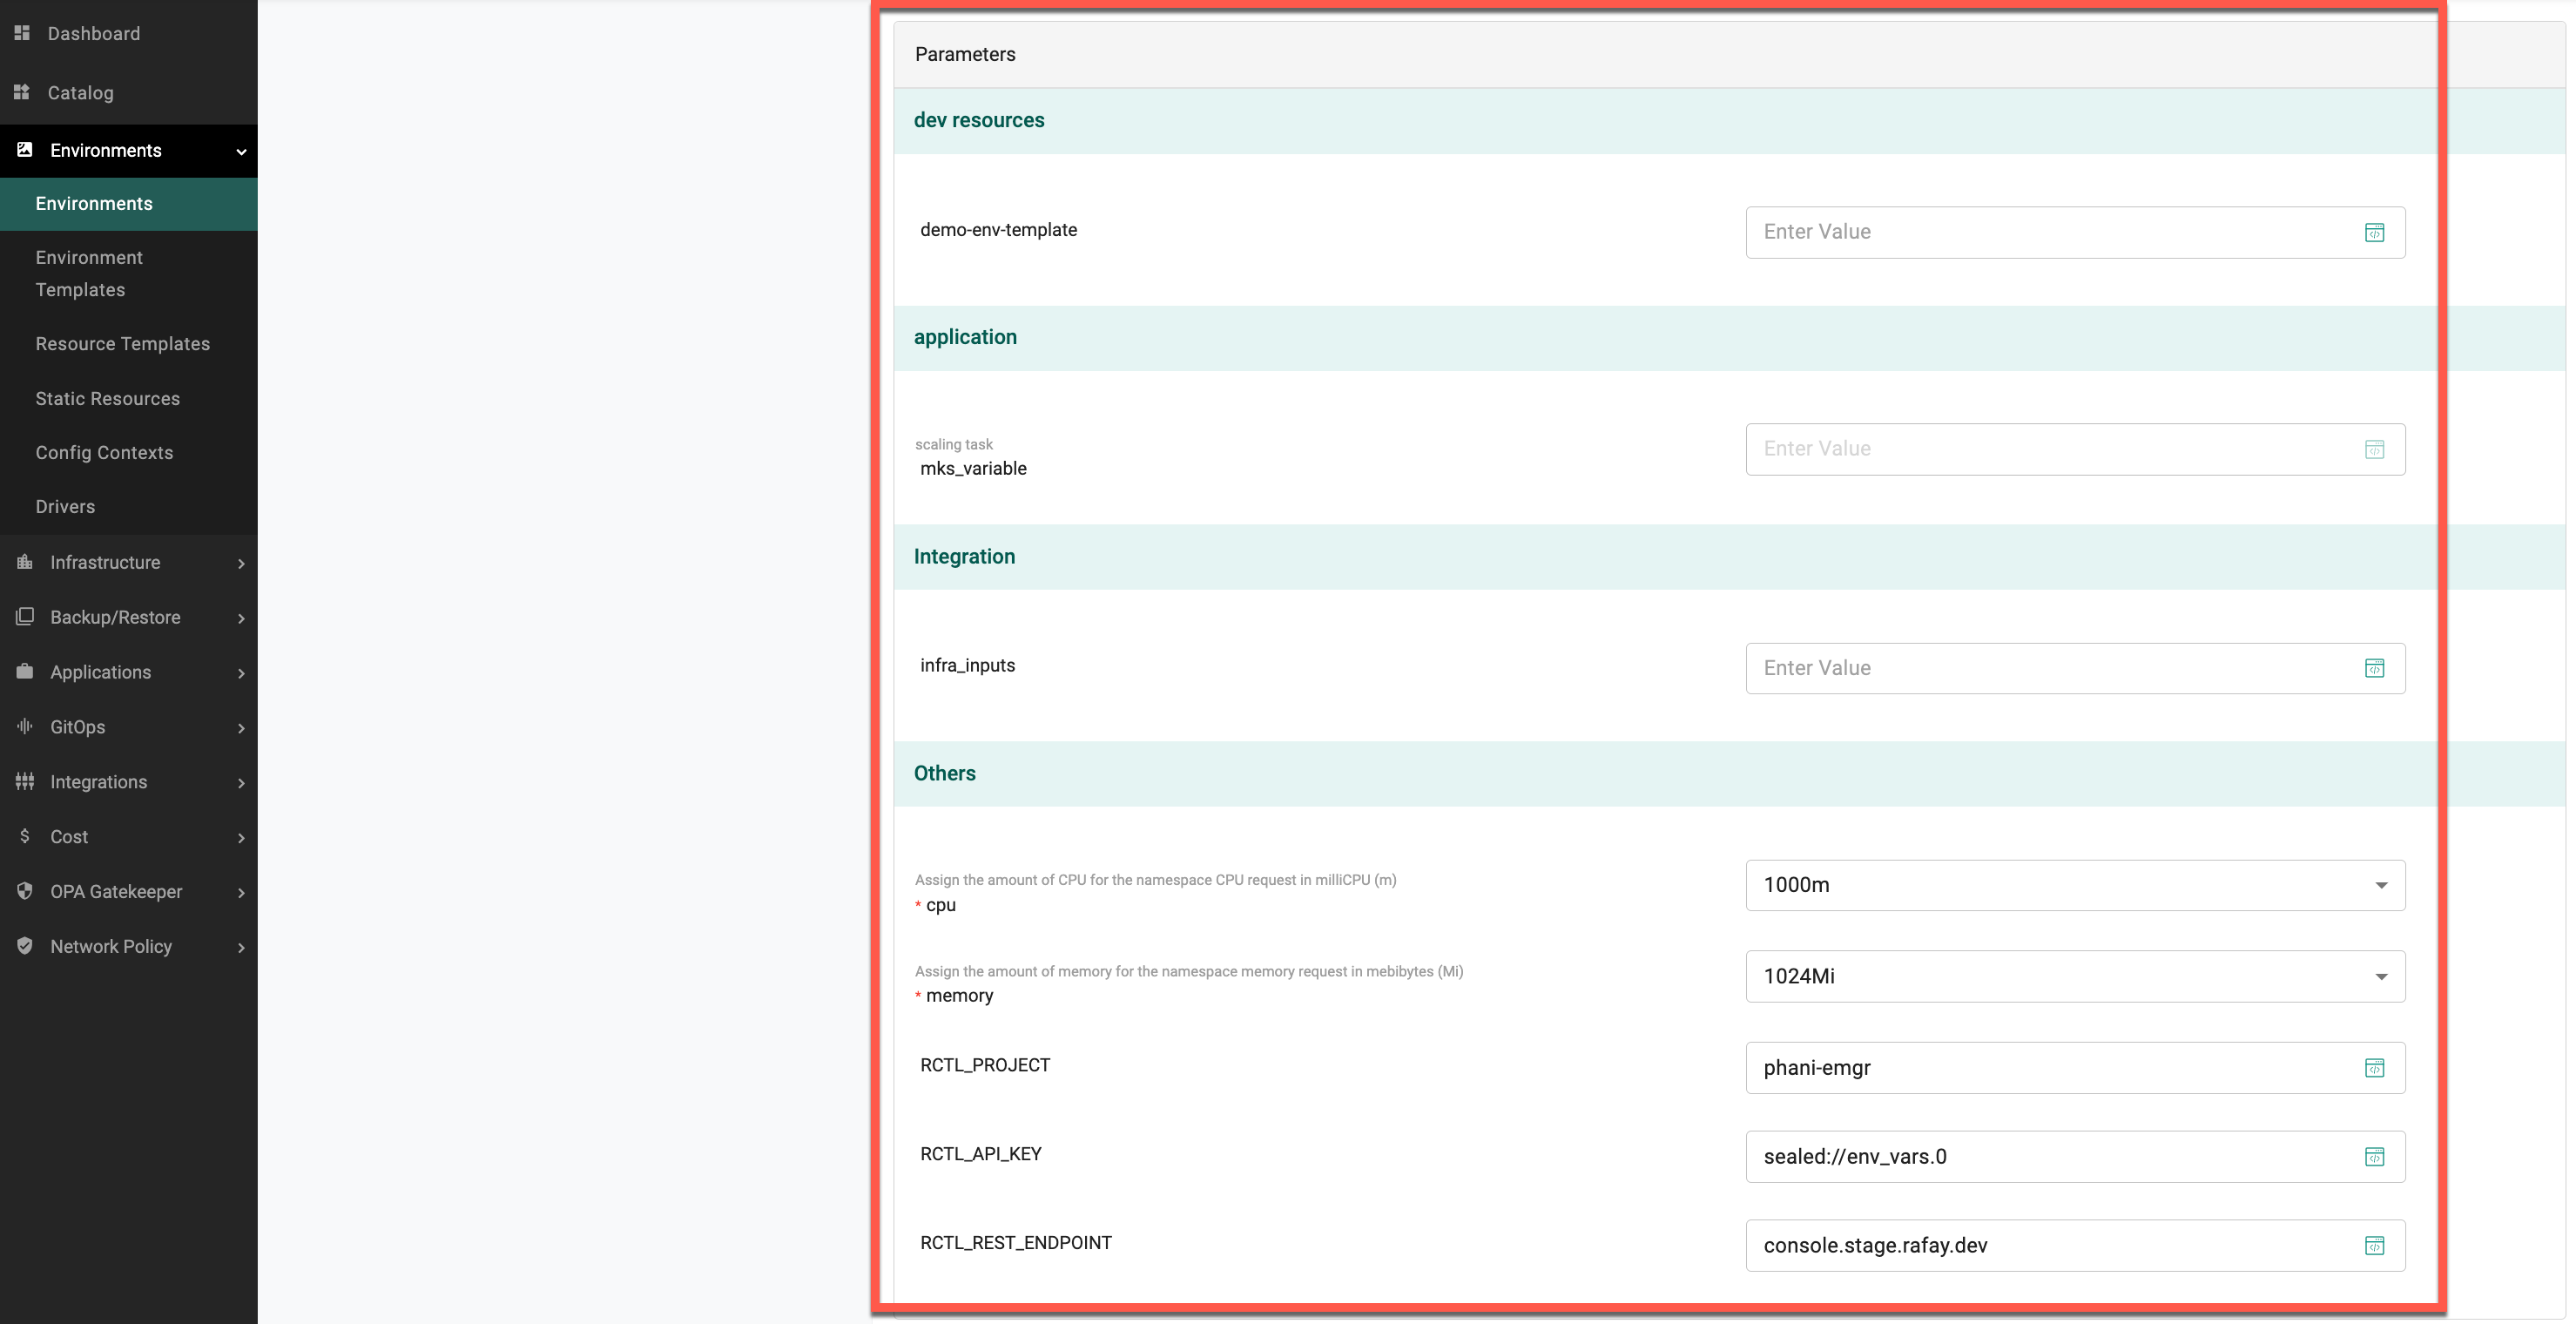Expand the Applications menu item

tap(128, 671)
